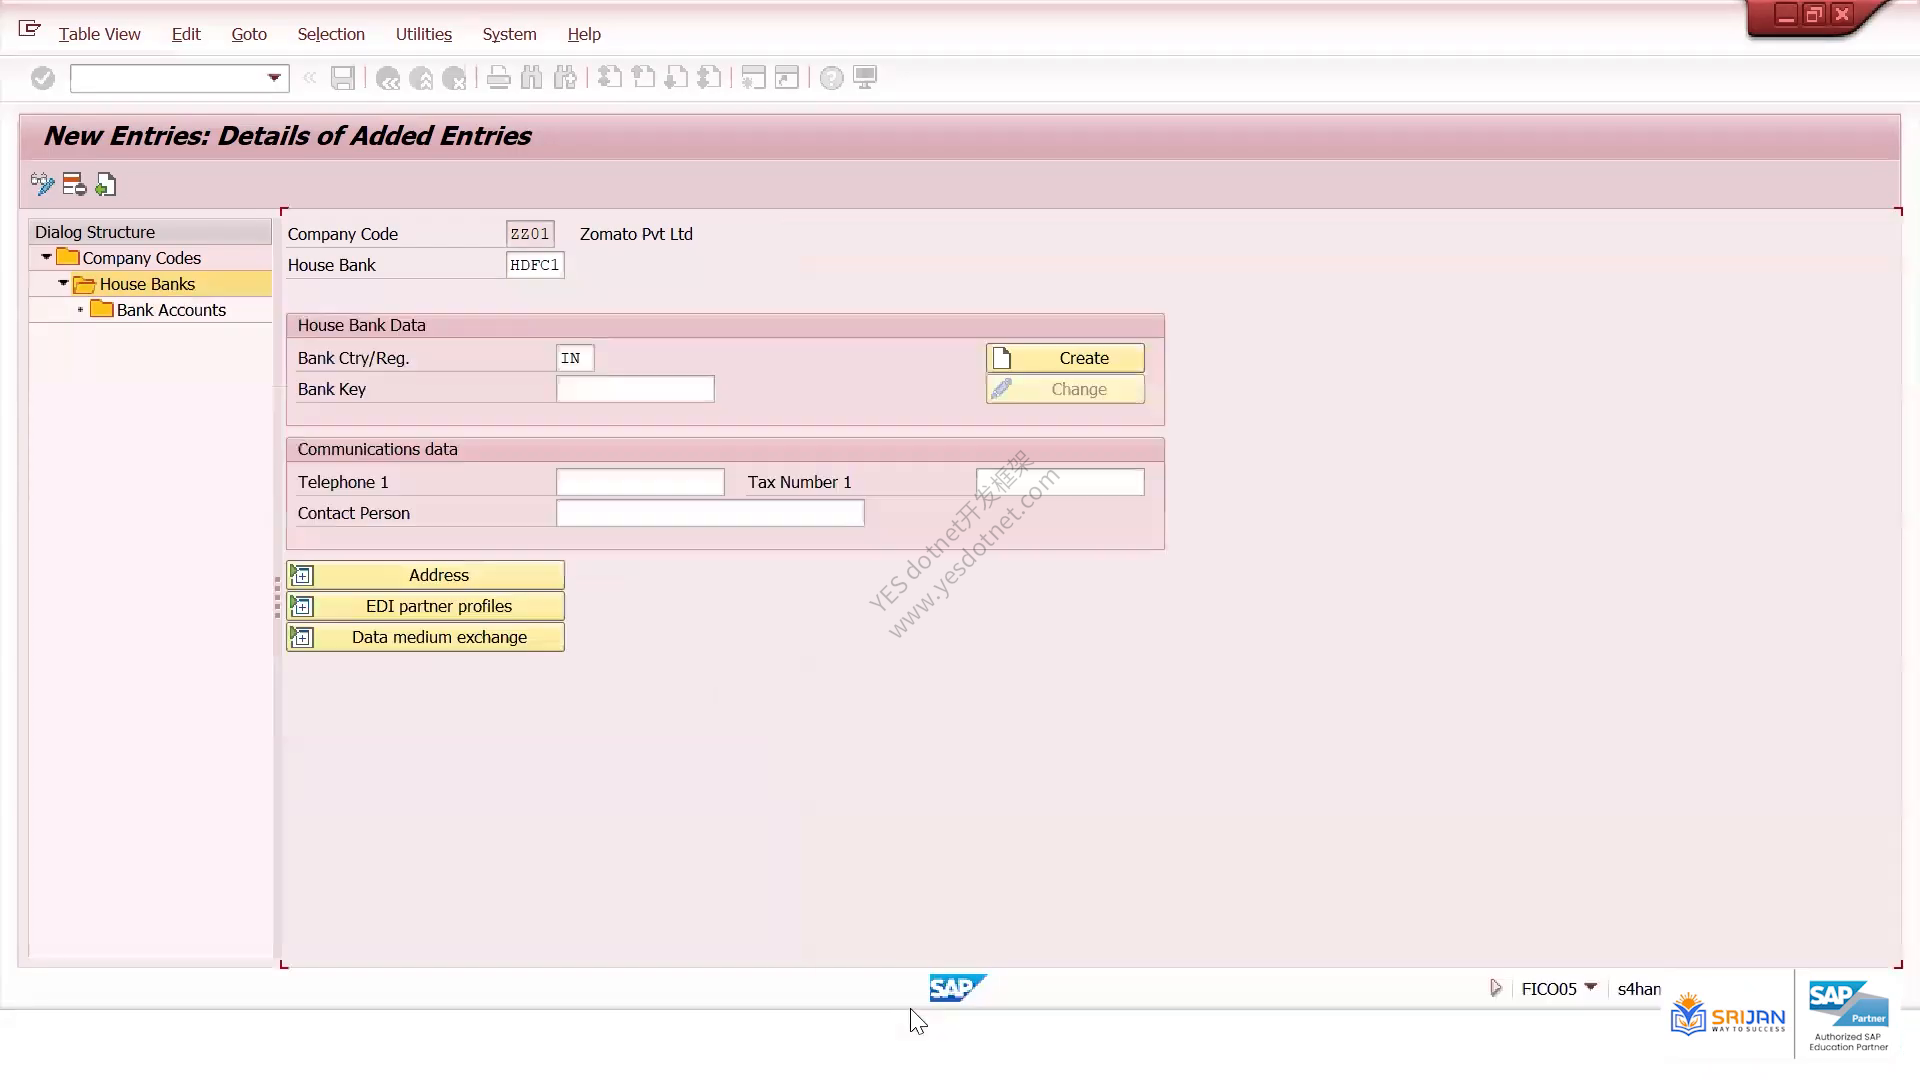The width and height of the screenshot is (1920, 1080).
Task: Open the Help menu
Action: [584, 34]
